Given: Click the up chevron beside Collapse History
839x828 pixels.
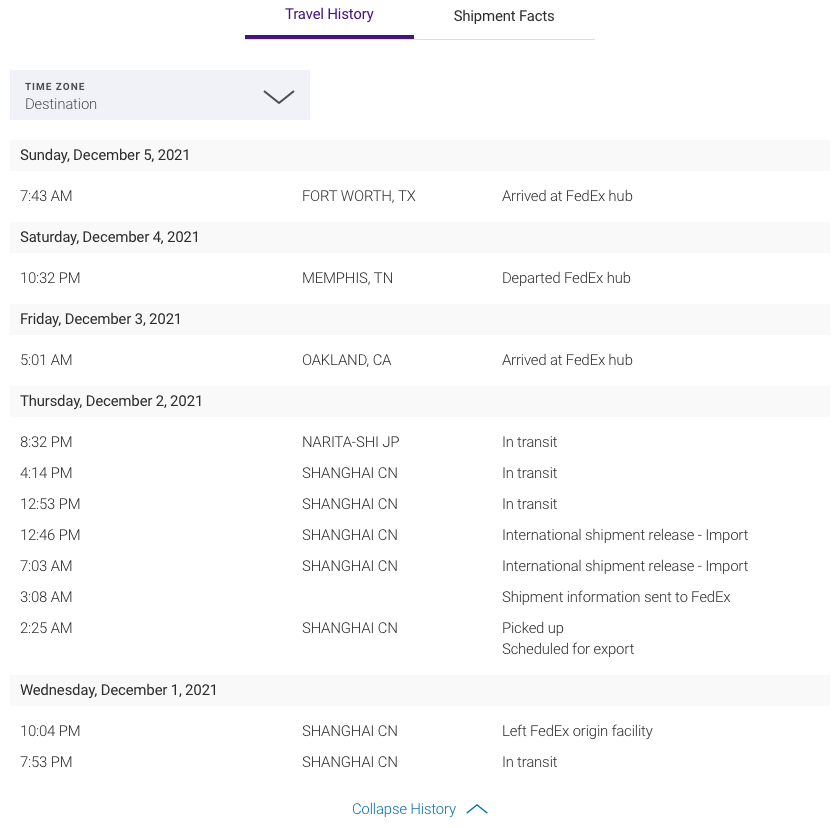Looking at the screenshot, I should pyautogui.click(x=477, y=809).
